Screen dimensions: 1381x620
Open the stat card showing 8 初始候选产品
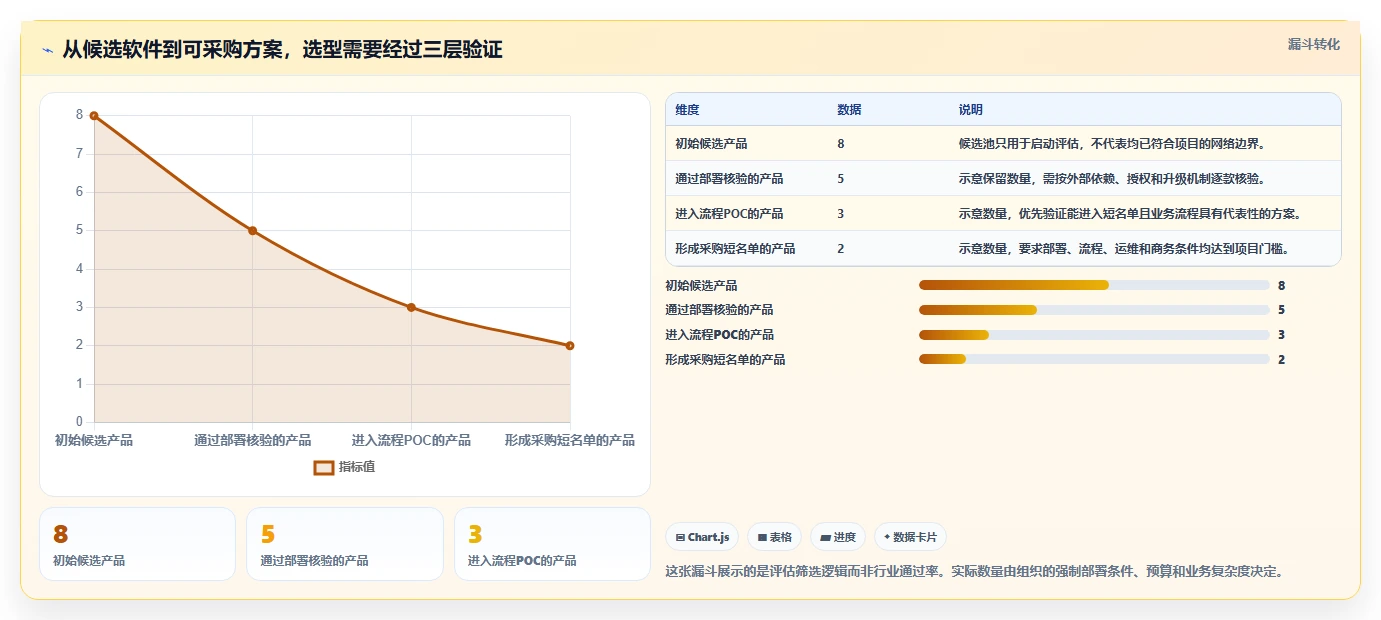coord(137,544)
